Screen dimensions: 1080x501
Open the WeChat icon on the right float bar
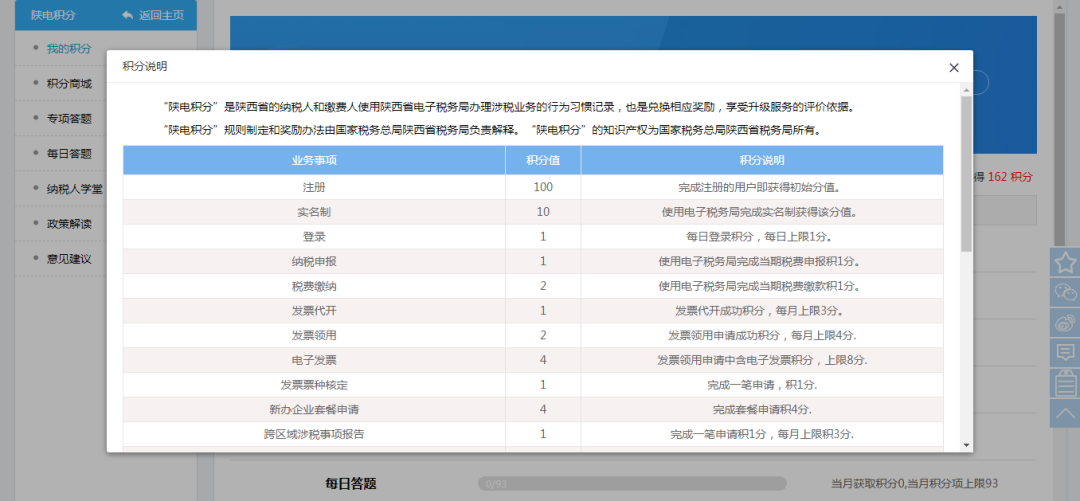click(x=1065, y=292)
